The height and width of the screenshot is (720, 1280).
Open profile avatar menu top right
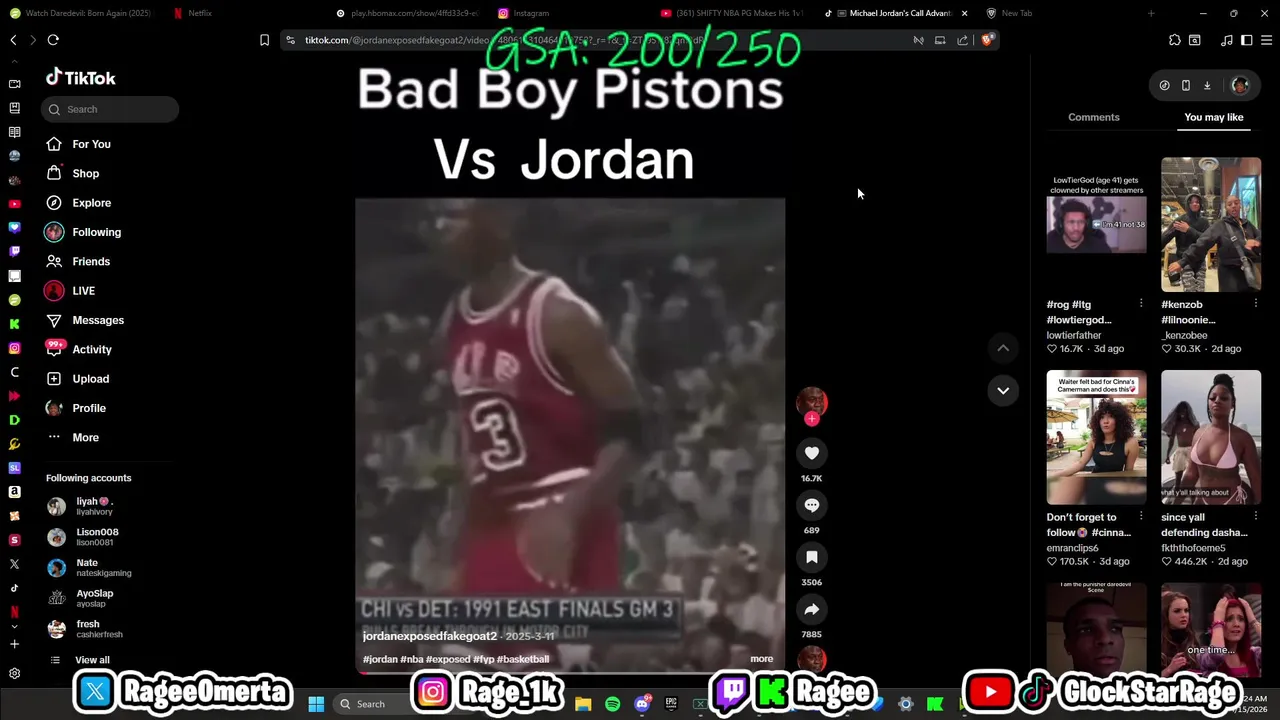(x=1240, y=86)
